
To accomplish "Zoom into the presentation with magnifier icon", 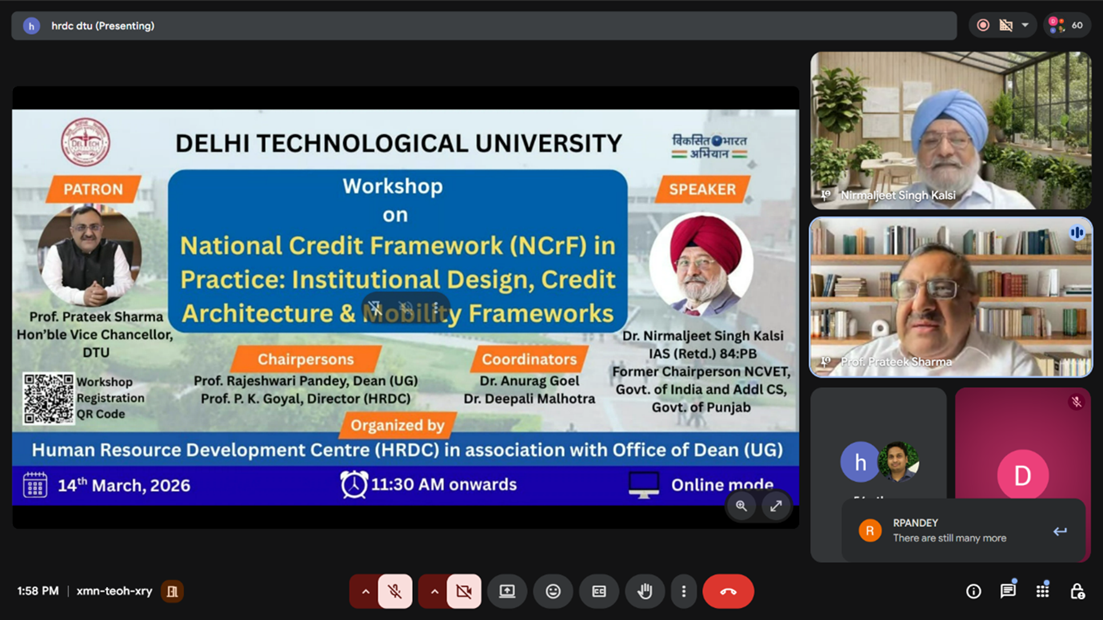I will [x=741, y=506].
